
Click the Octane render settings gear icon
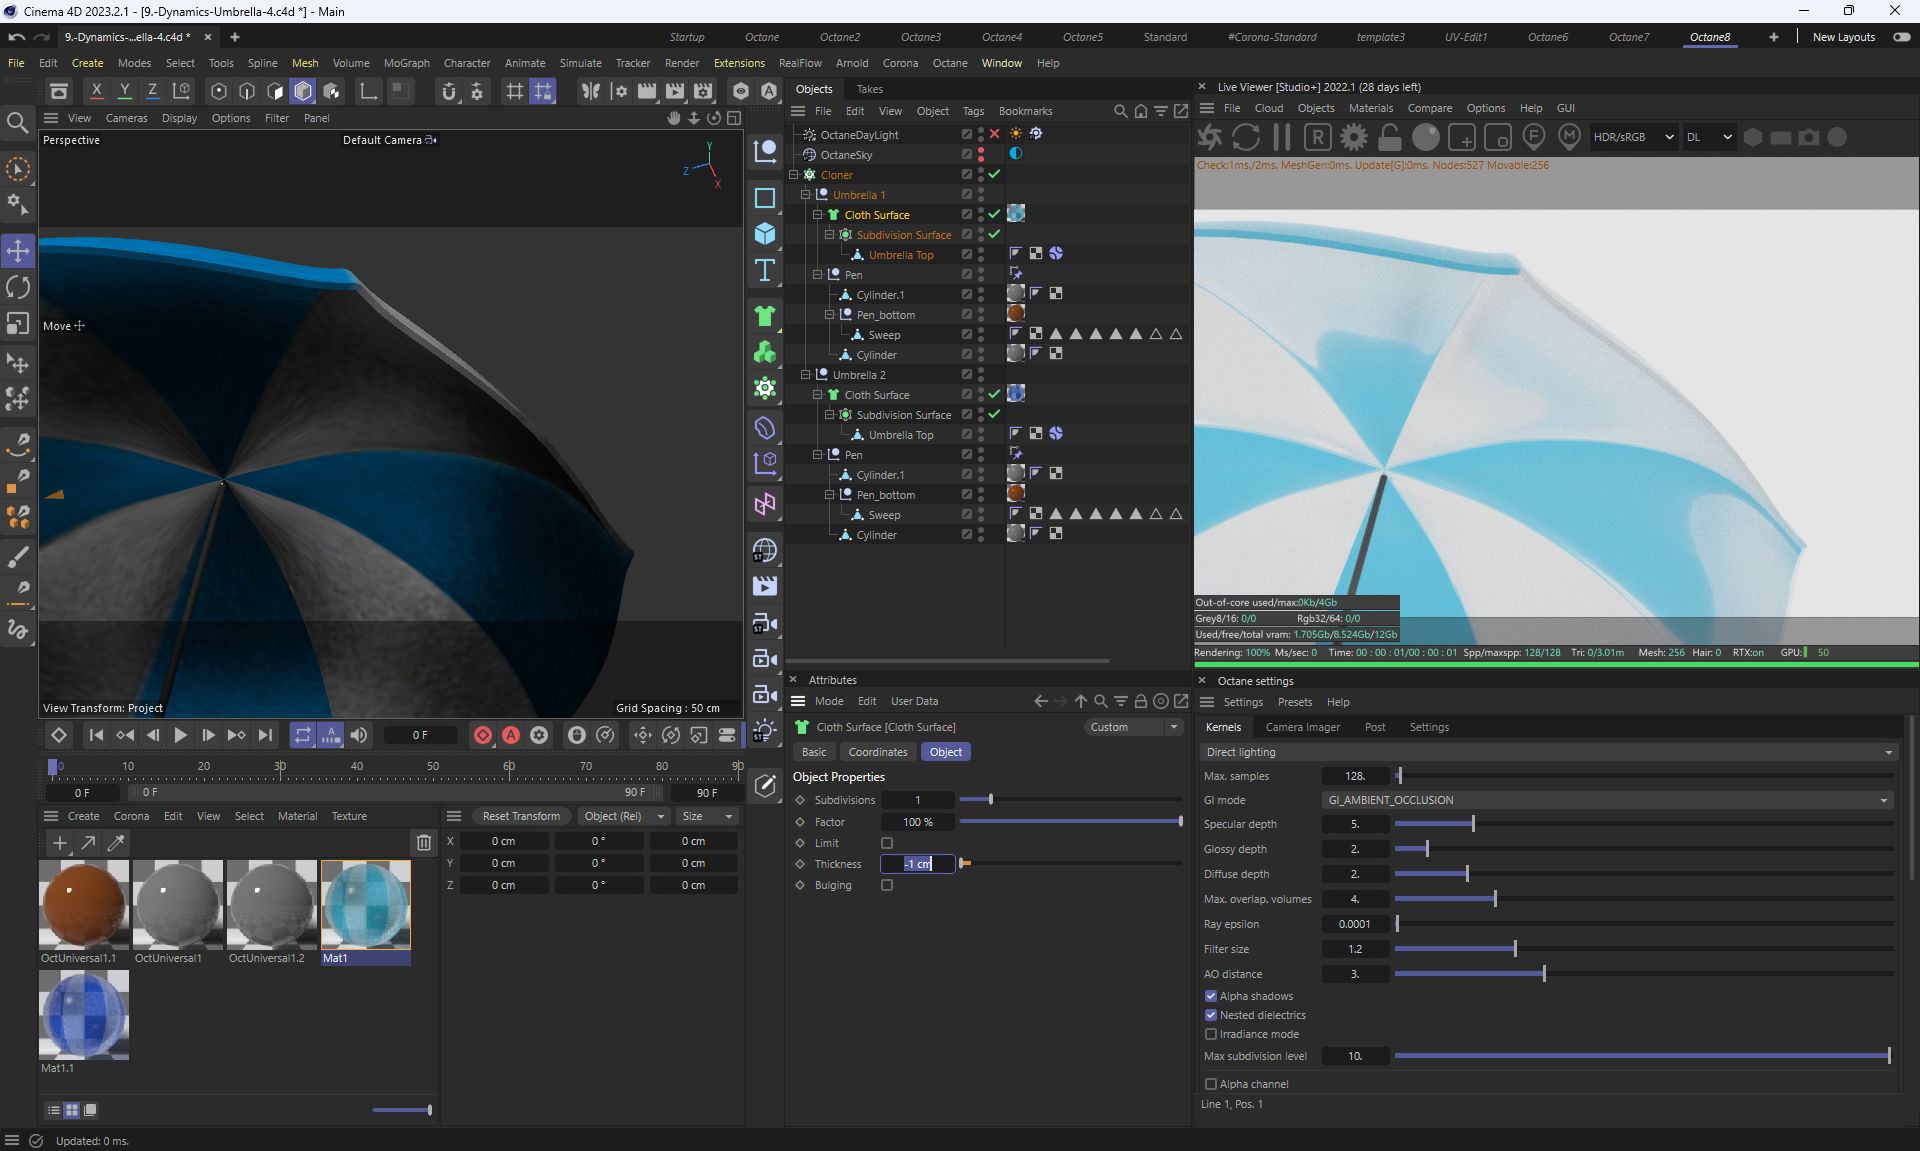coord(1354,137)
